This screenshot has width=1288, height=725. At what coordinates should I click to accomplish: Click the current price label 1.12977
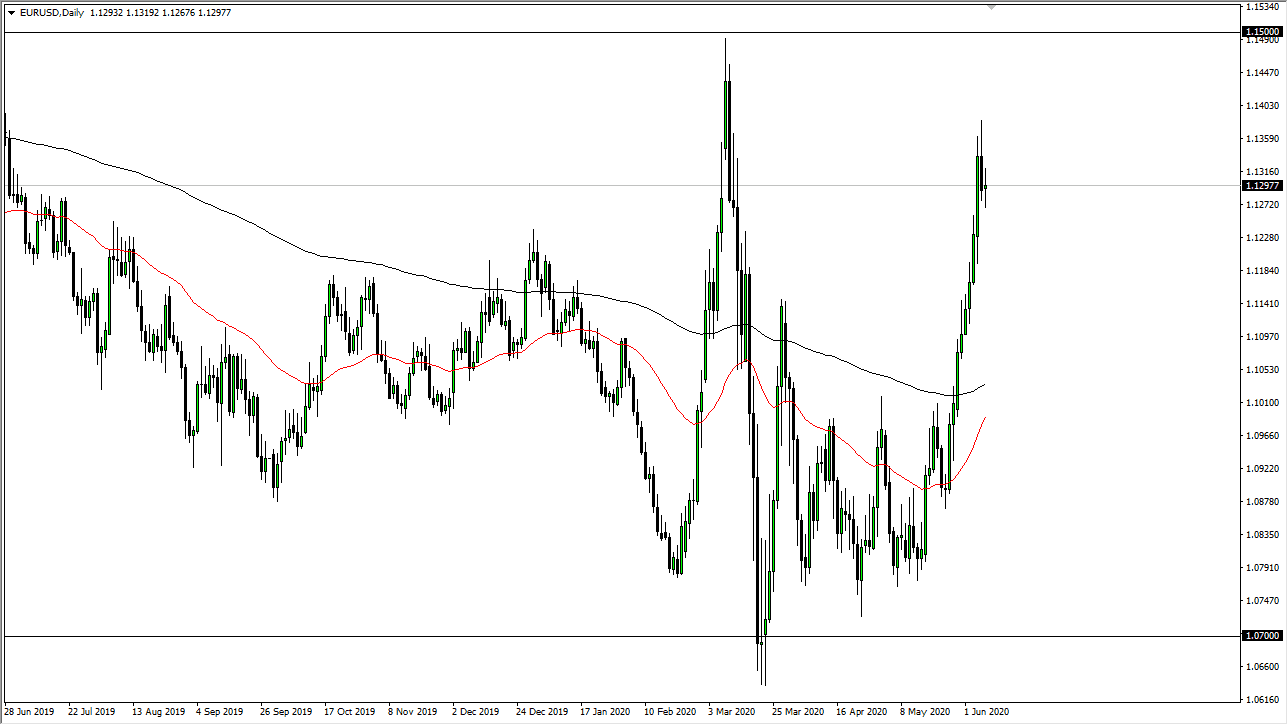1262,185
